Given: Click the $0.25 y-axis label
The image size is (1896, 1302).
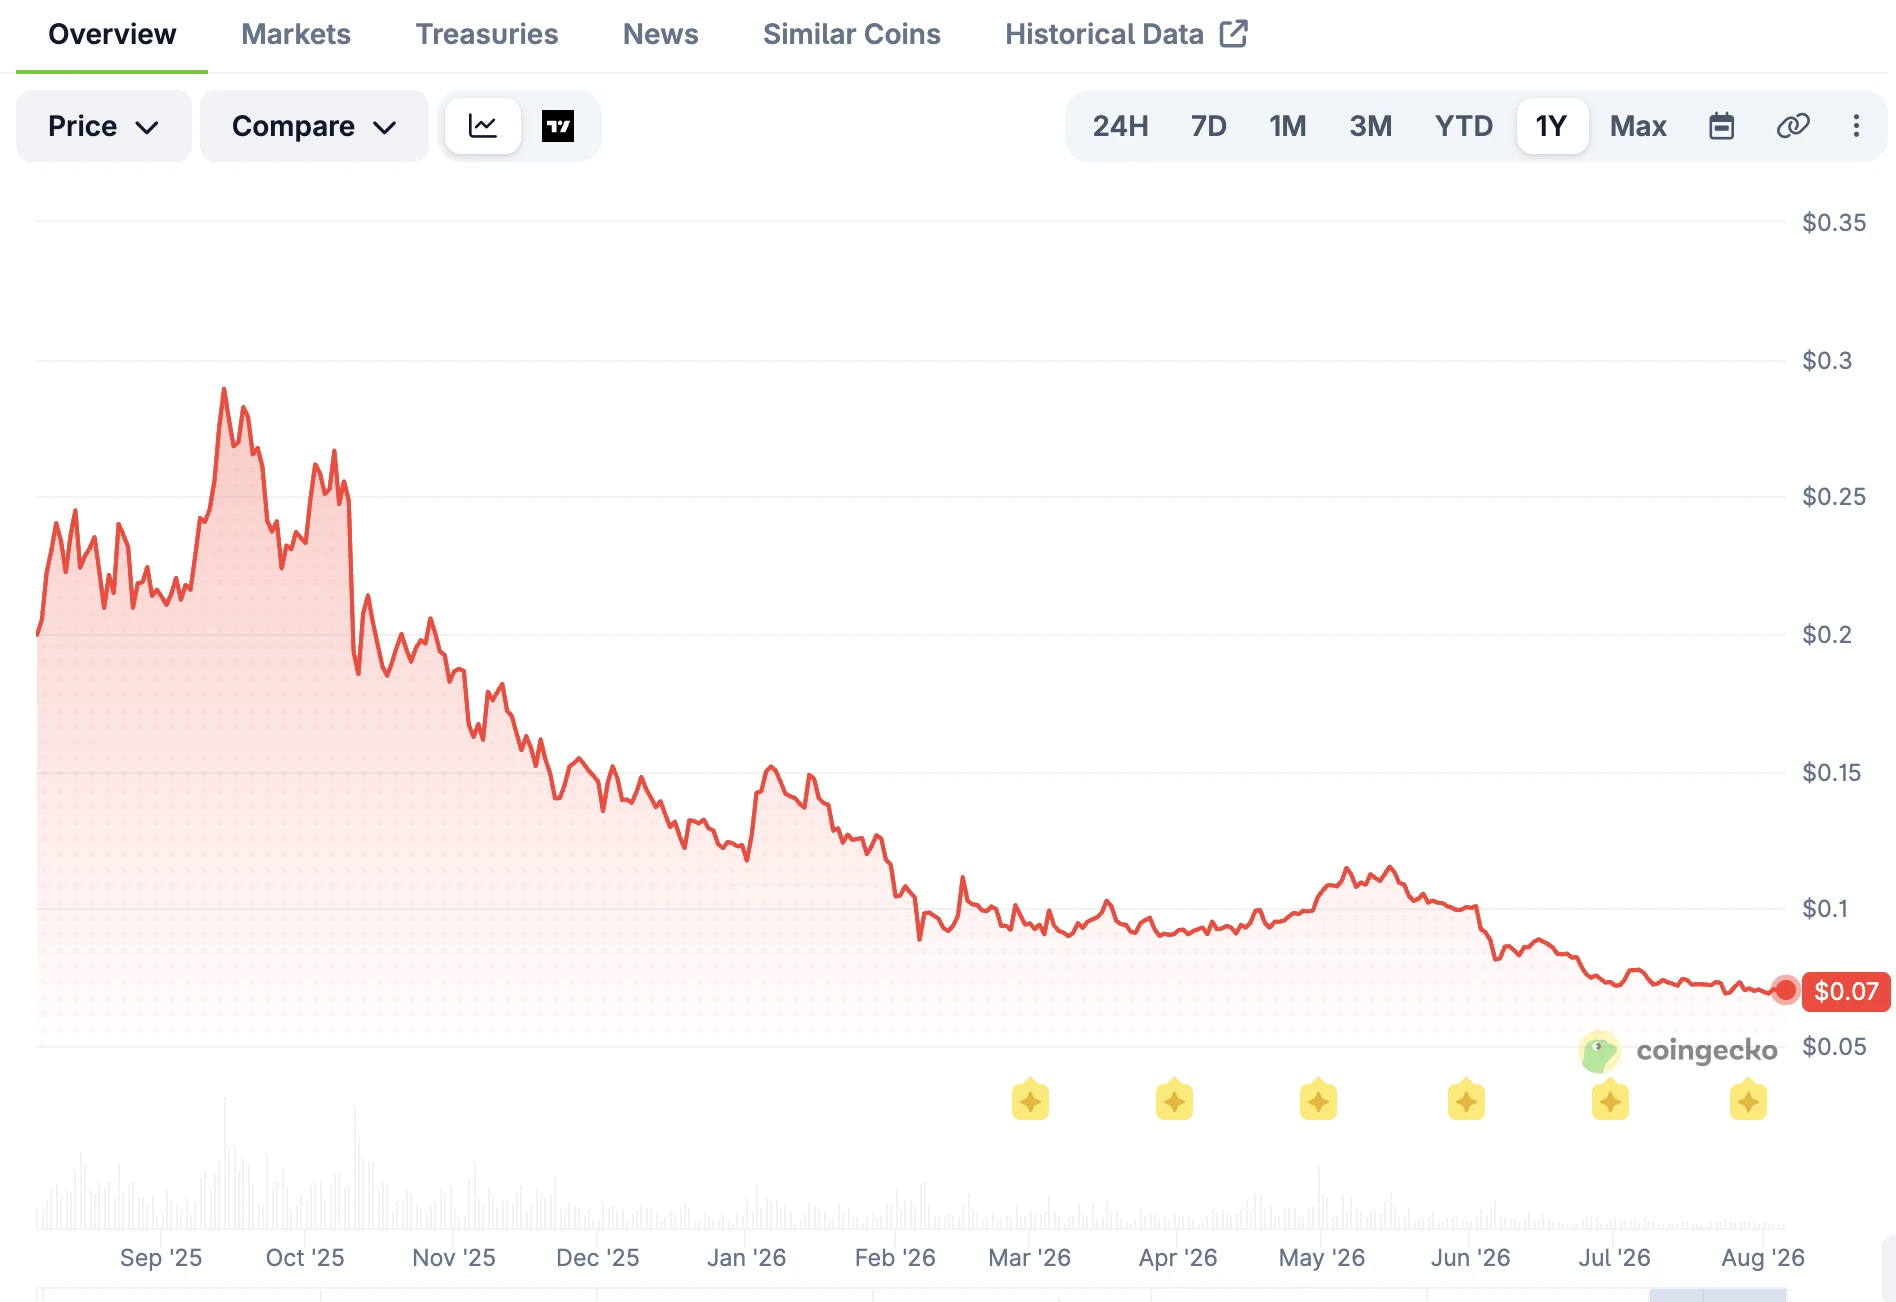Looking at the screenshot, I should [x=1834, y=497].
